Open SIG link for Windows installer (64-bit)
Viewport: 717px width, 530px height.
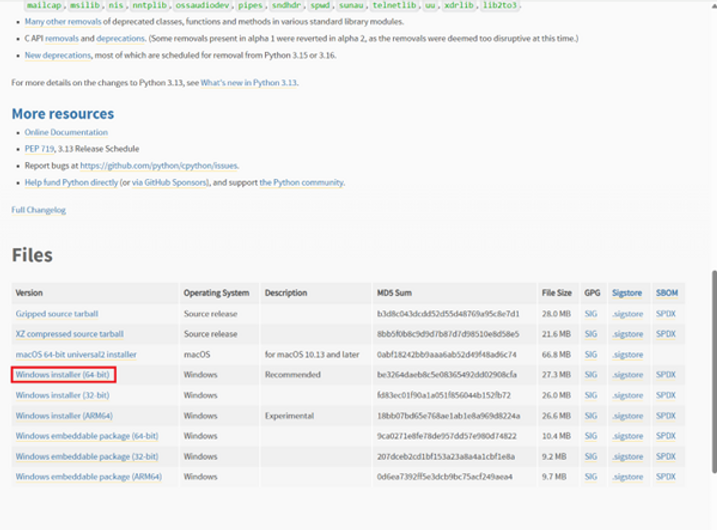coord(591,375)
